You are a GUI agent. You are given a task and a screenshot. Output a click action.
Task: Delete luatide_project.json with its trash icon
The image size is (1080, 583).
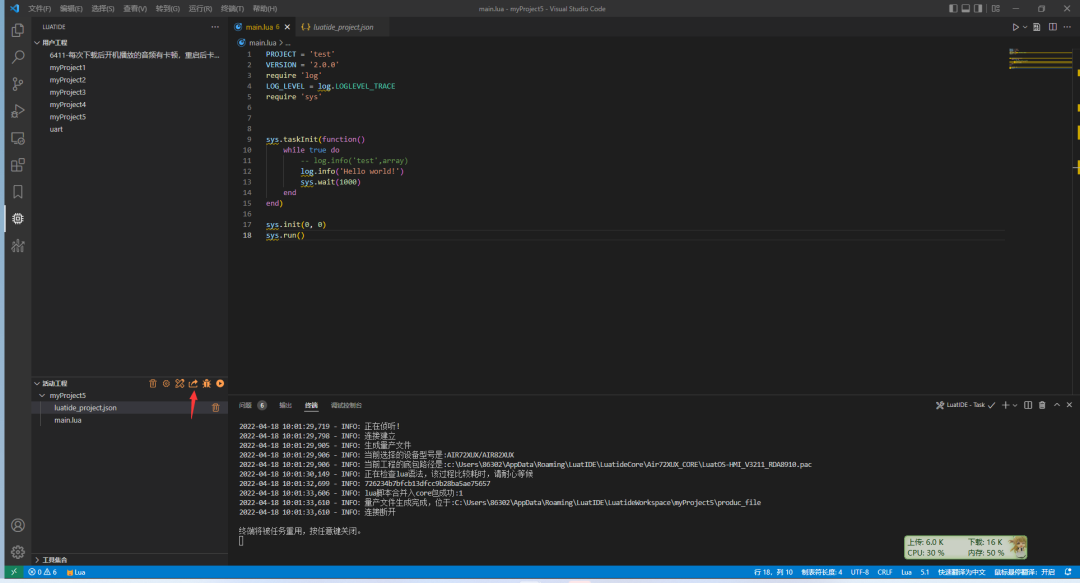click(215, 408)
